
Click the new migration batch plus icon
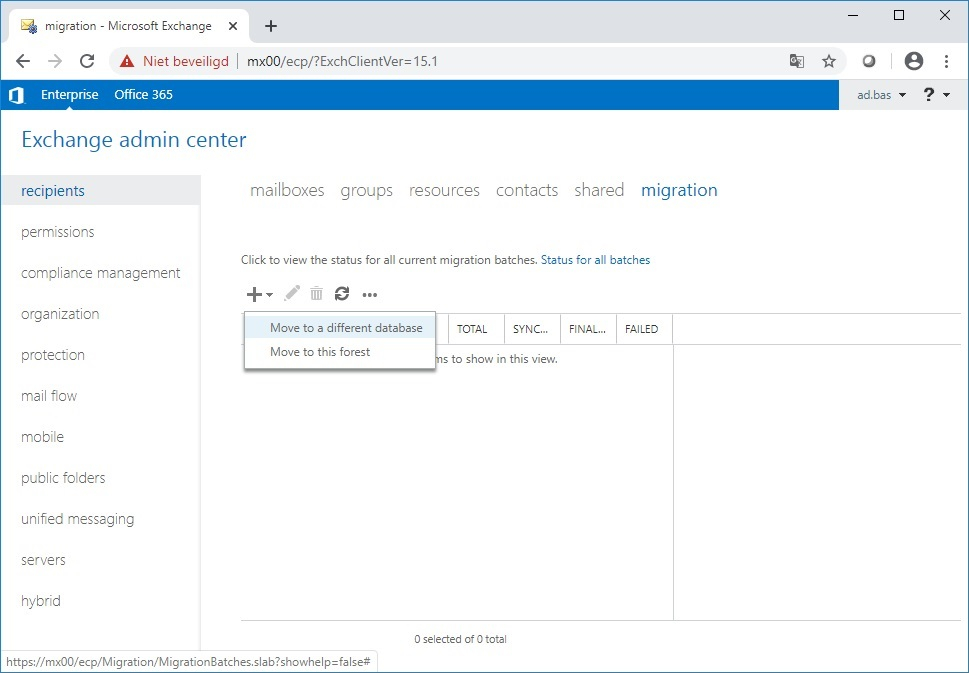point(255,294)
